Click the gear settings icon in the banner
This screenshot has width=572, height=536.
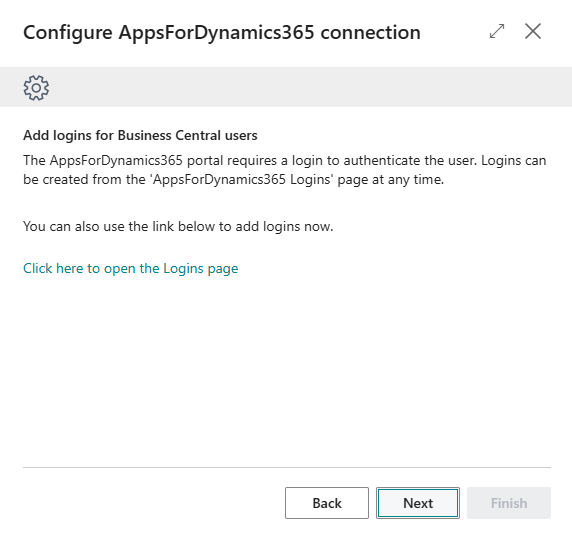36,88
